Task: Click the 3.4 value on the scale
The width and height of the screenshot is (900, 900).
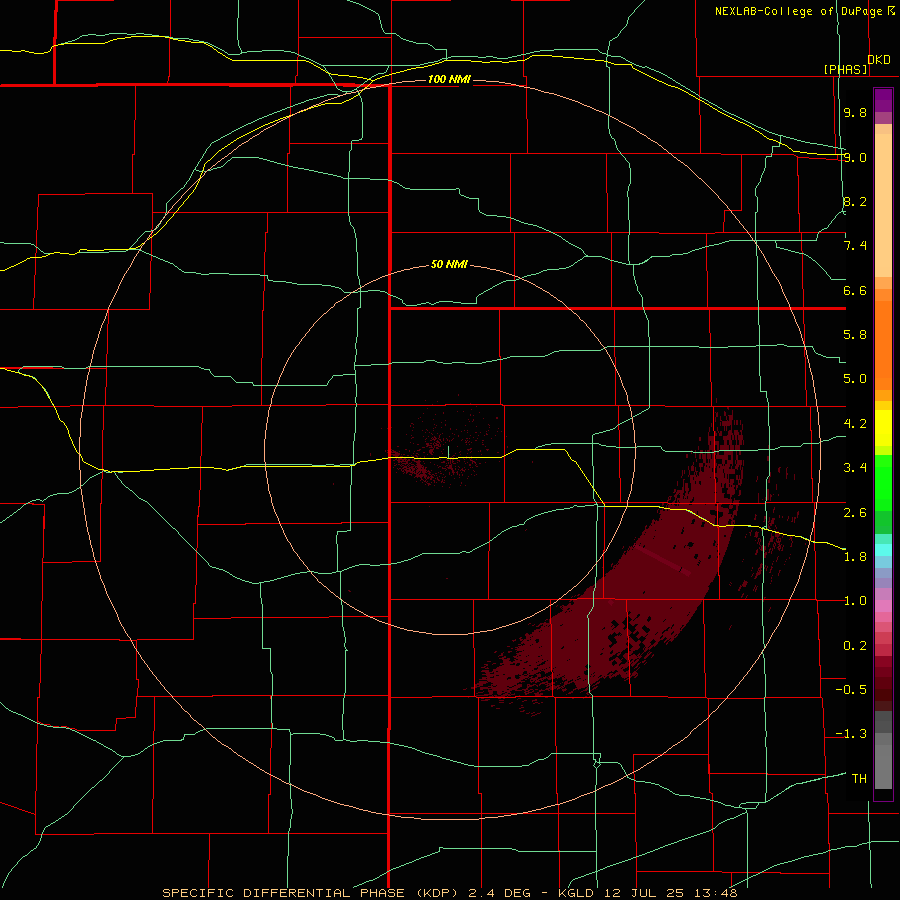Action: (855, 468)
